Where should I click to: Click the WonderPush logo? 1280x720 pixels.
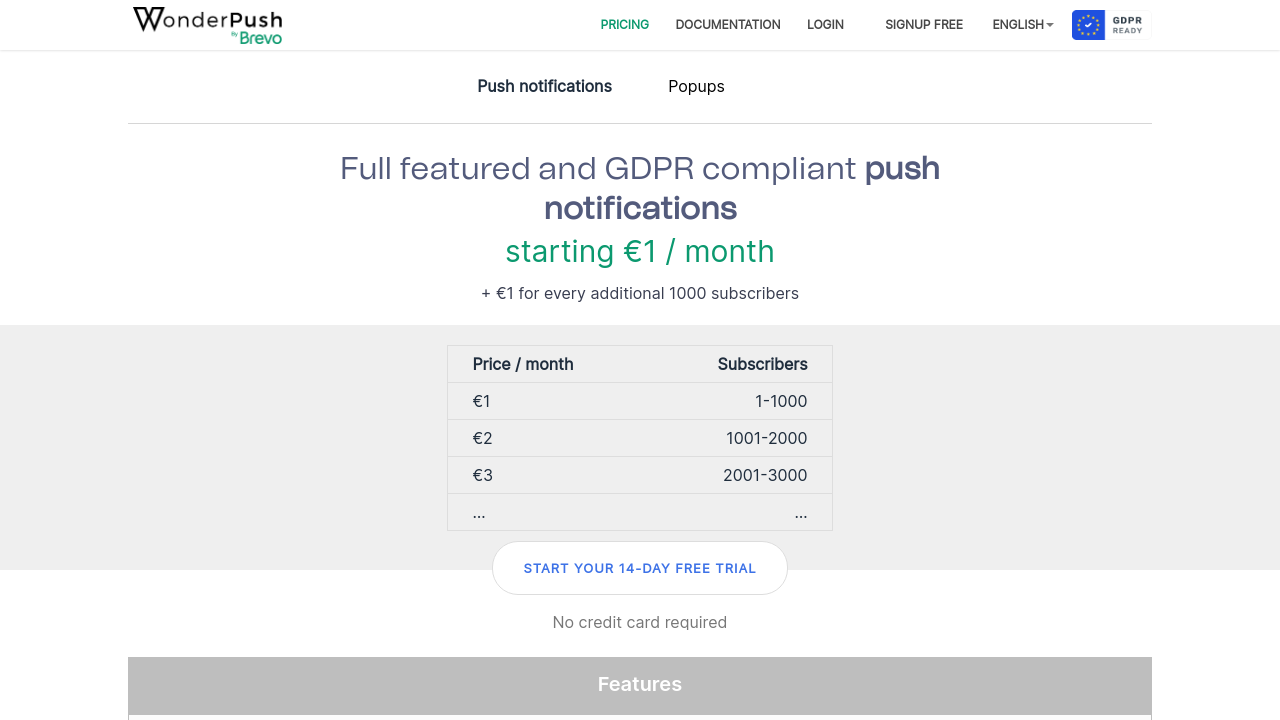click(206, 19)
